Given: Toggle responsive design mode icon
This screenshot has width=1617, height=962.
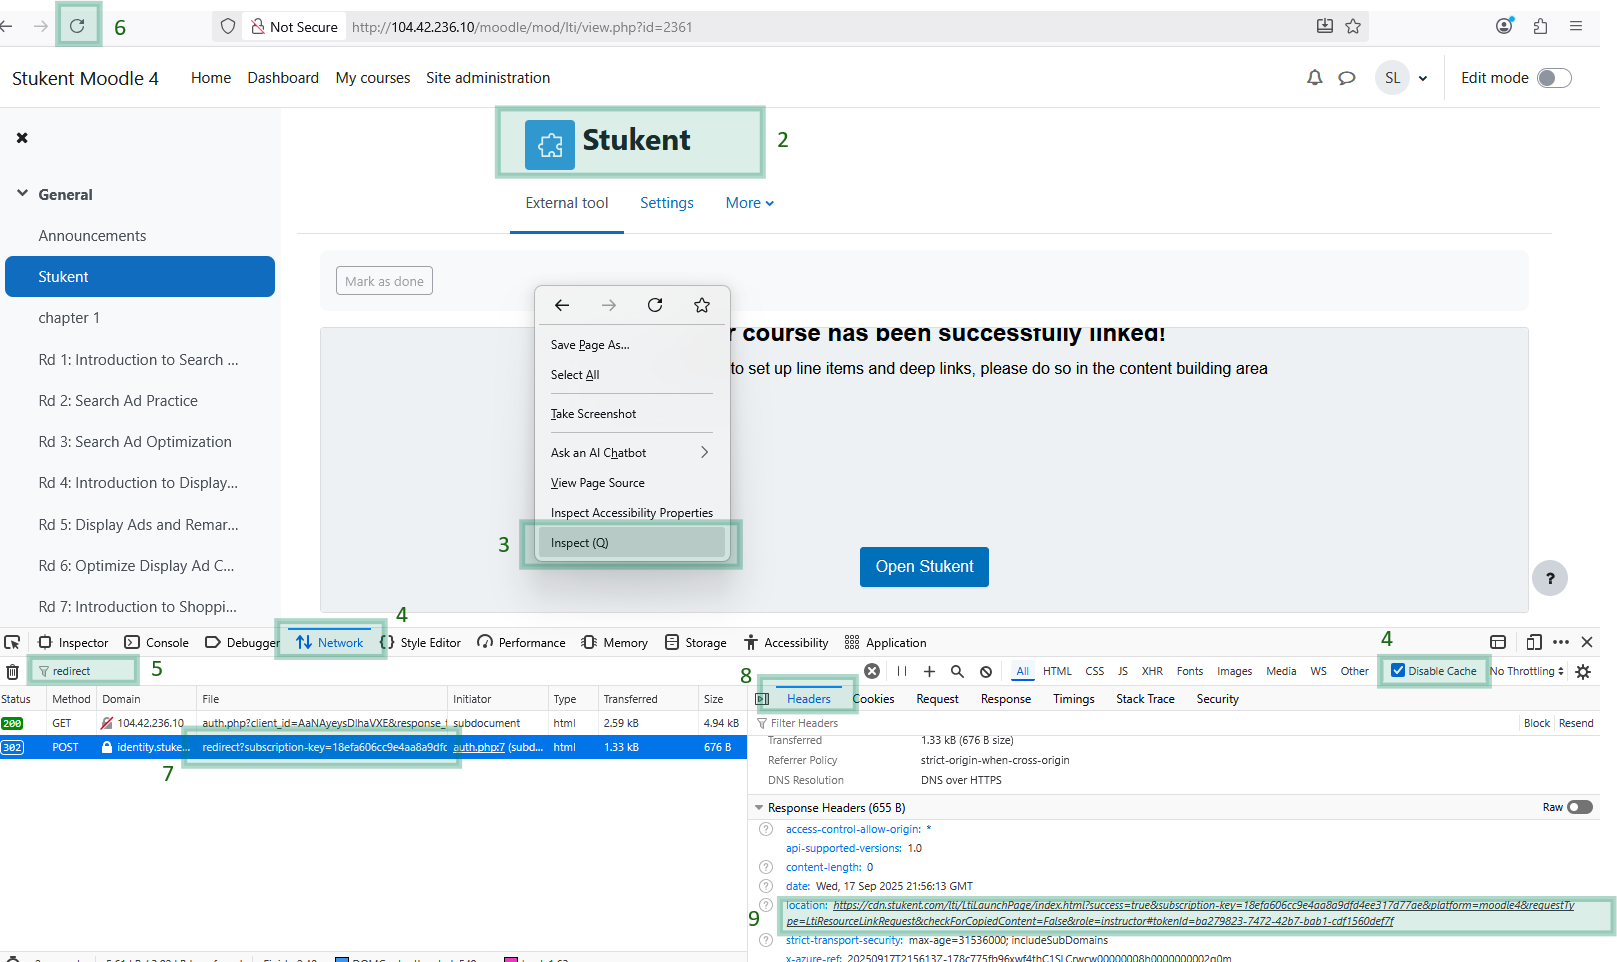Looking at the screenshot, I should (x=1534, y=642).
